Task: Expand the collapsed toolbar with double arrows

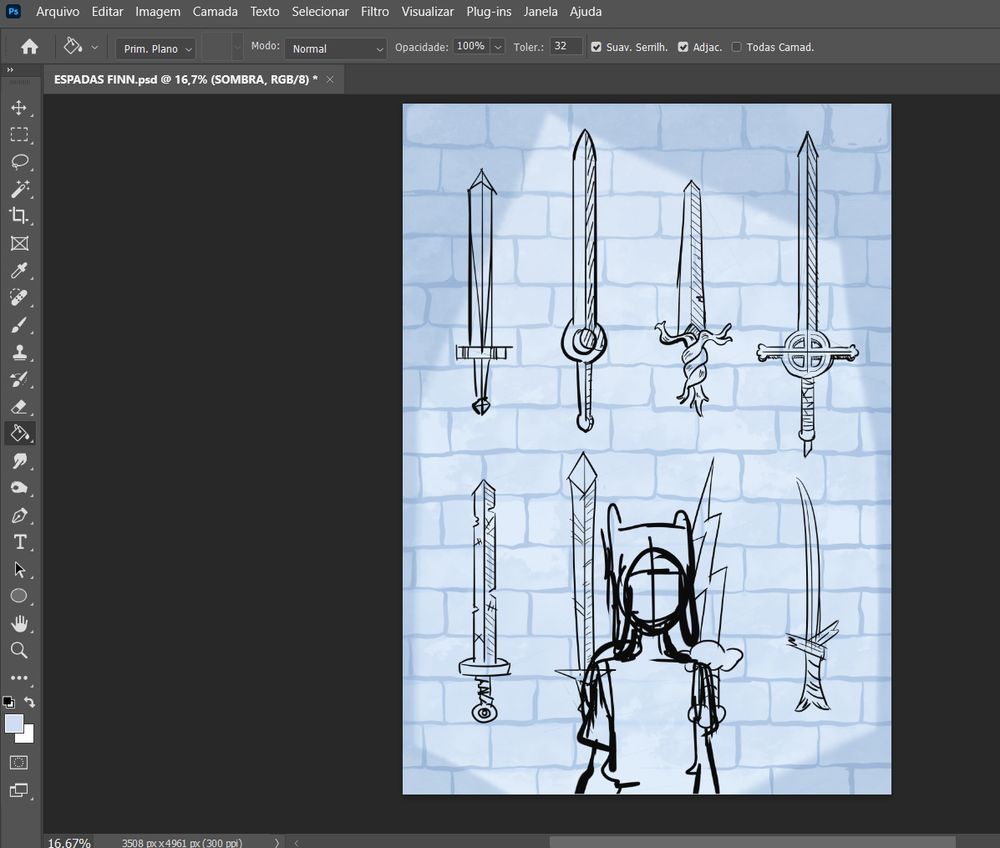Action: 10,69
